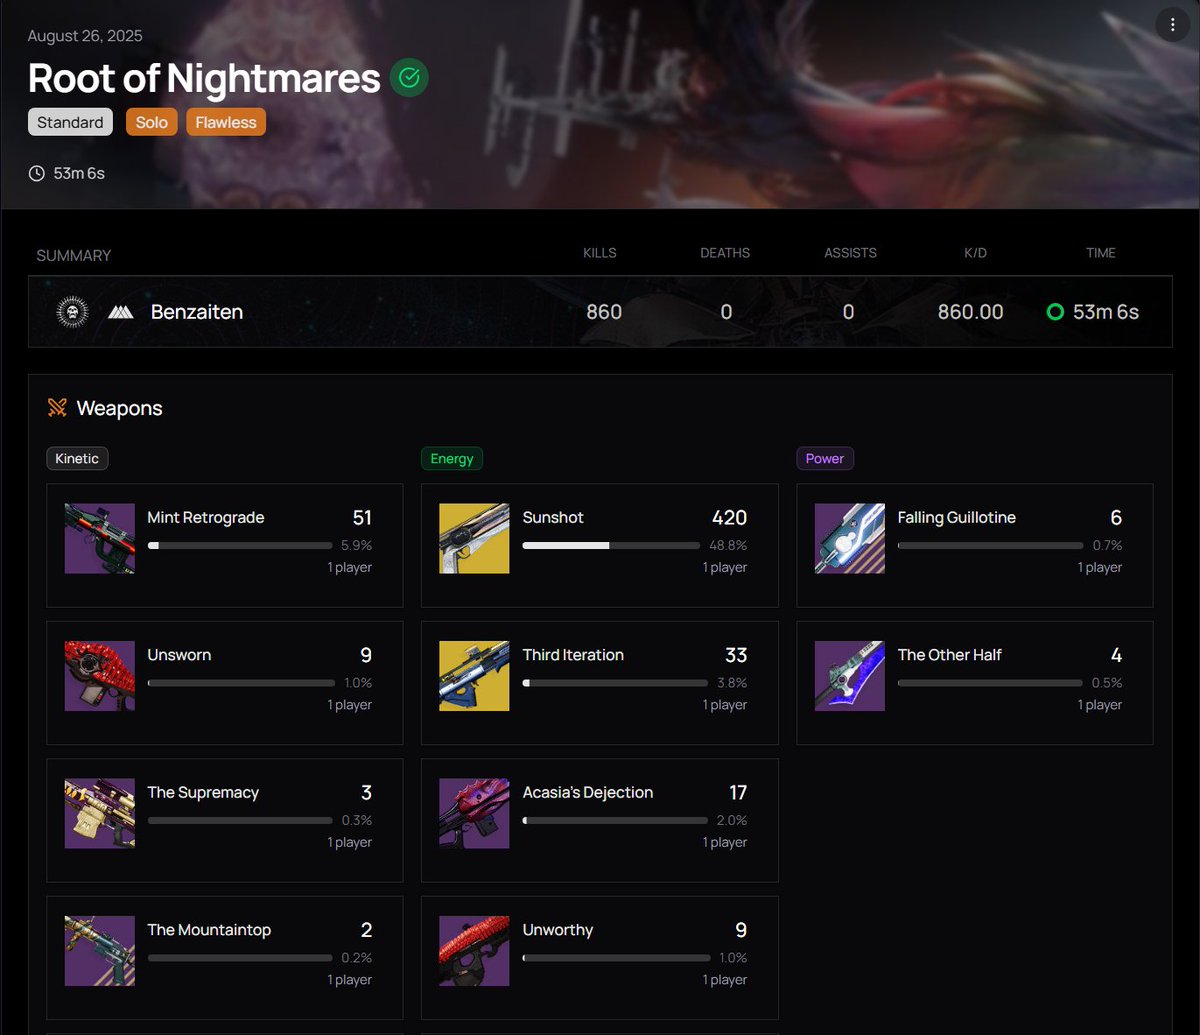
Task: Click the 860 kills value
Action: click(604, 312)
